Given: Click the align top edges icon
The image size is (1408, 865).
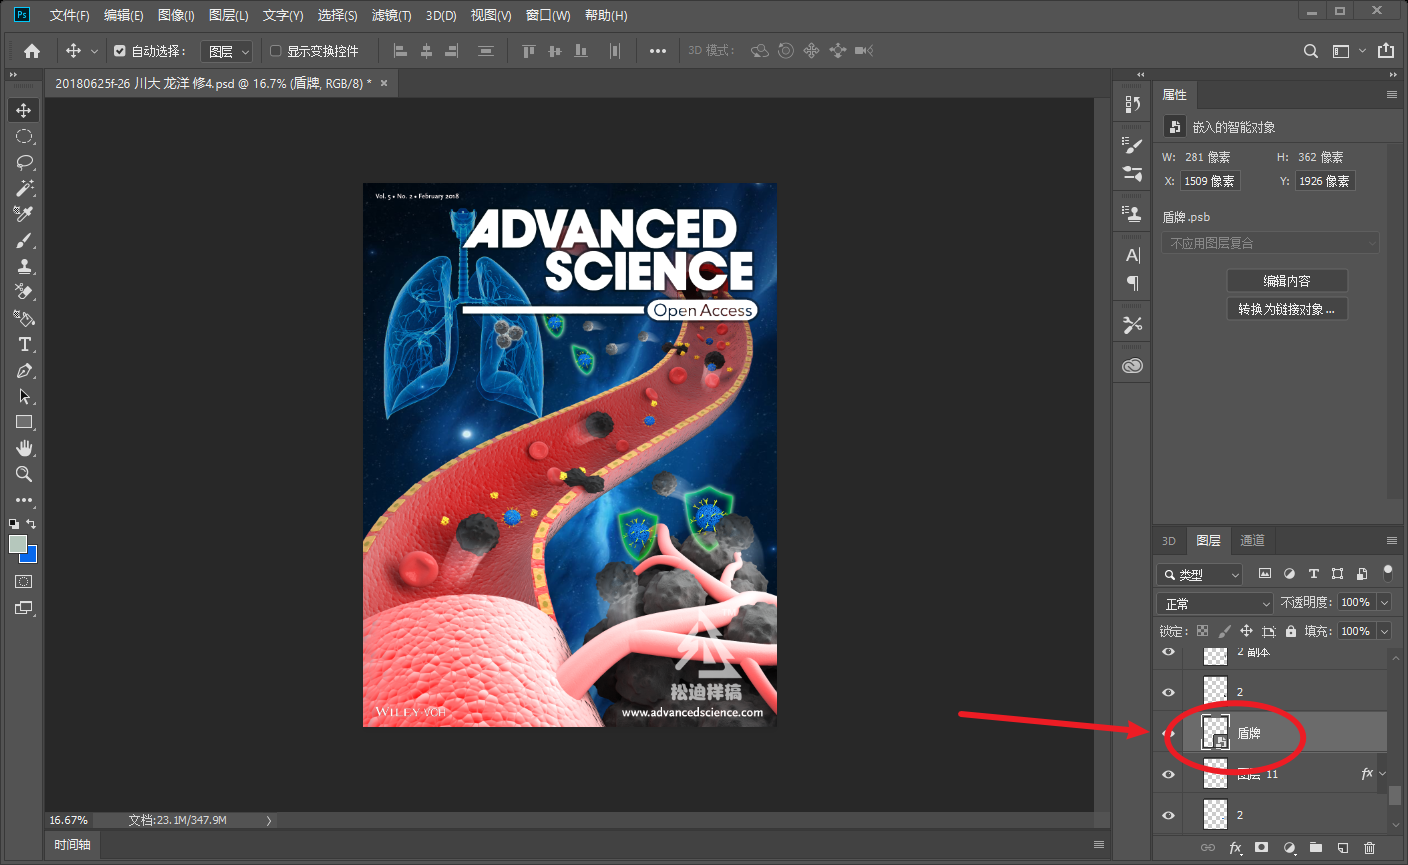Looking at the screenshot, I should (529, 51).
